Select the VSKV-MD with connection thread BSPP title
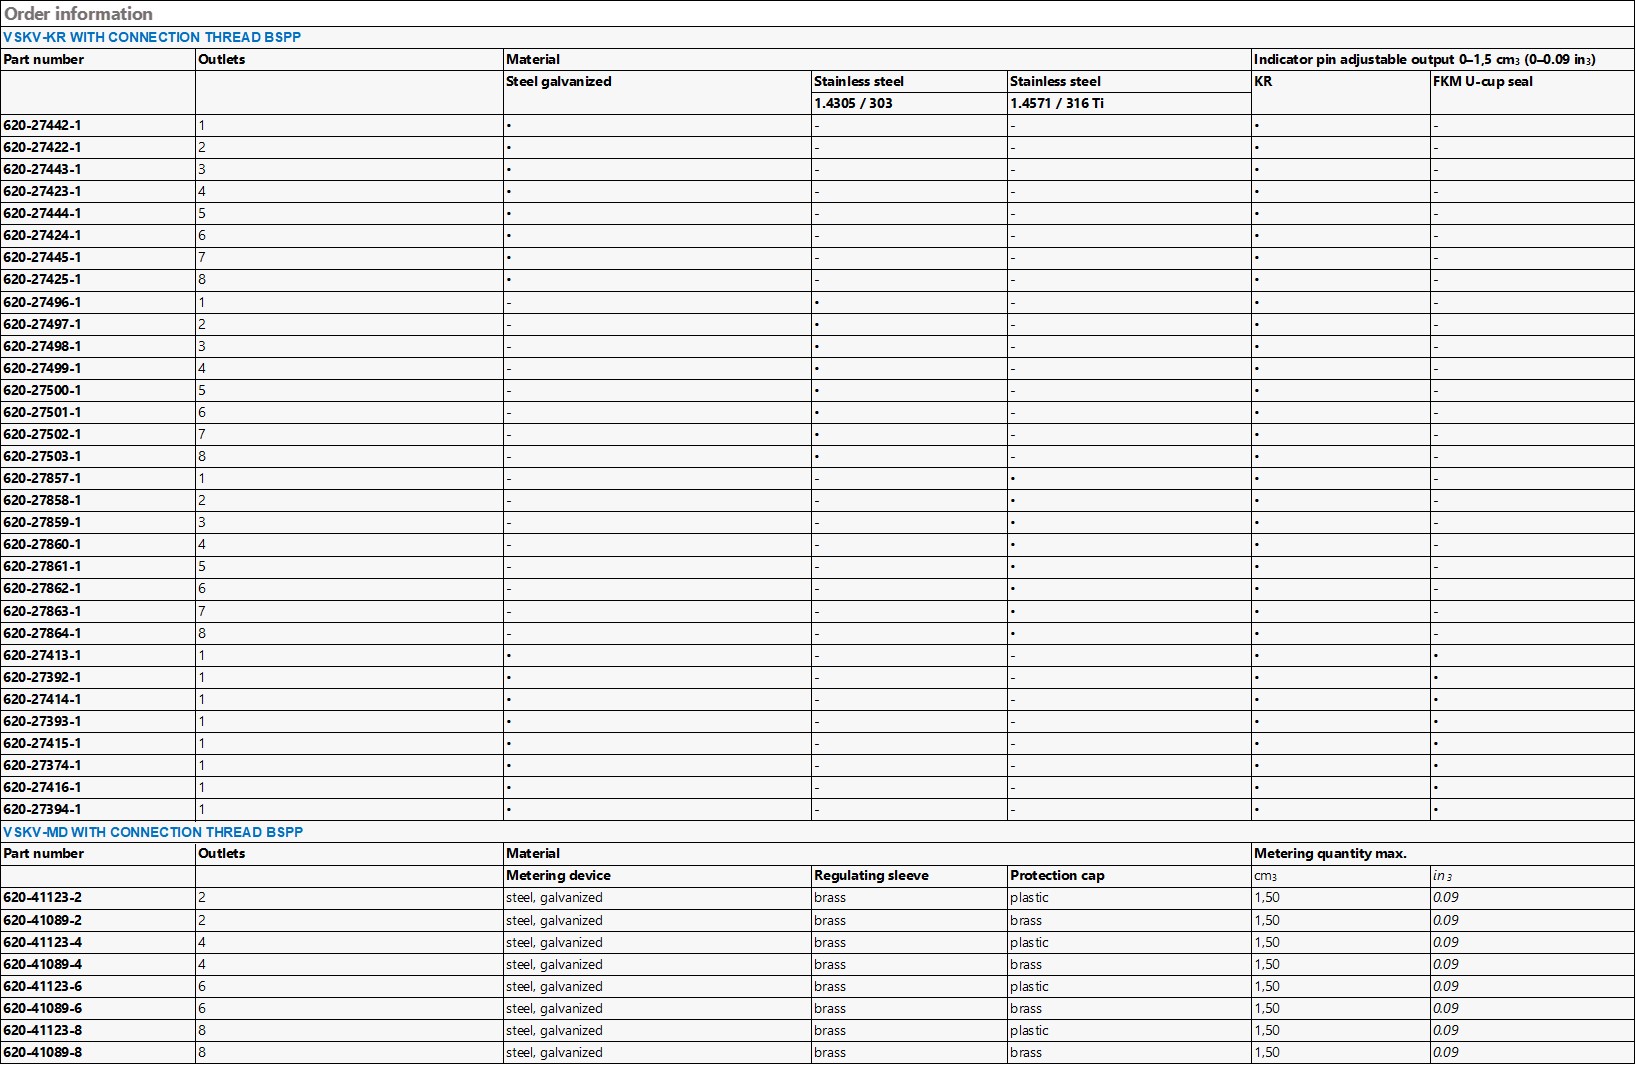The height and width of the screenshot is (1065, 1636). point(153,832)
